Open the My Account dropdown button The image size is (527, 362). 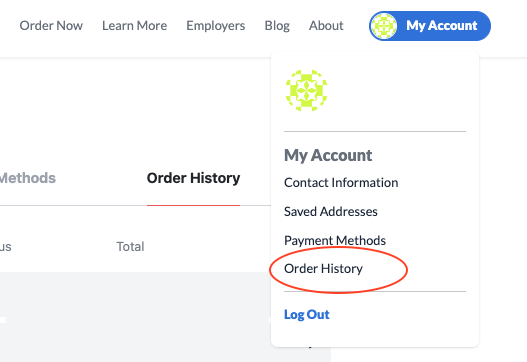click(x=430, y=26)
